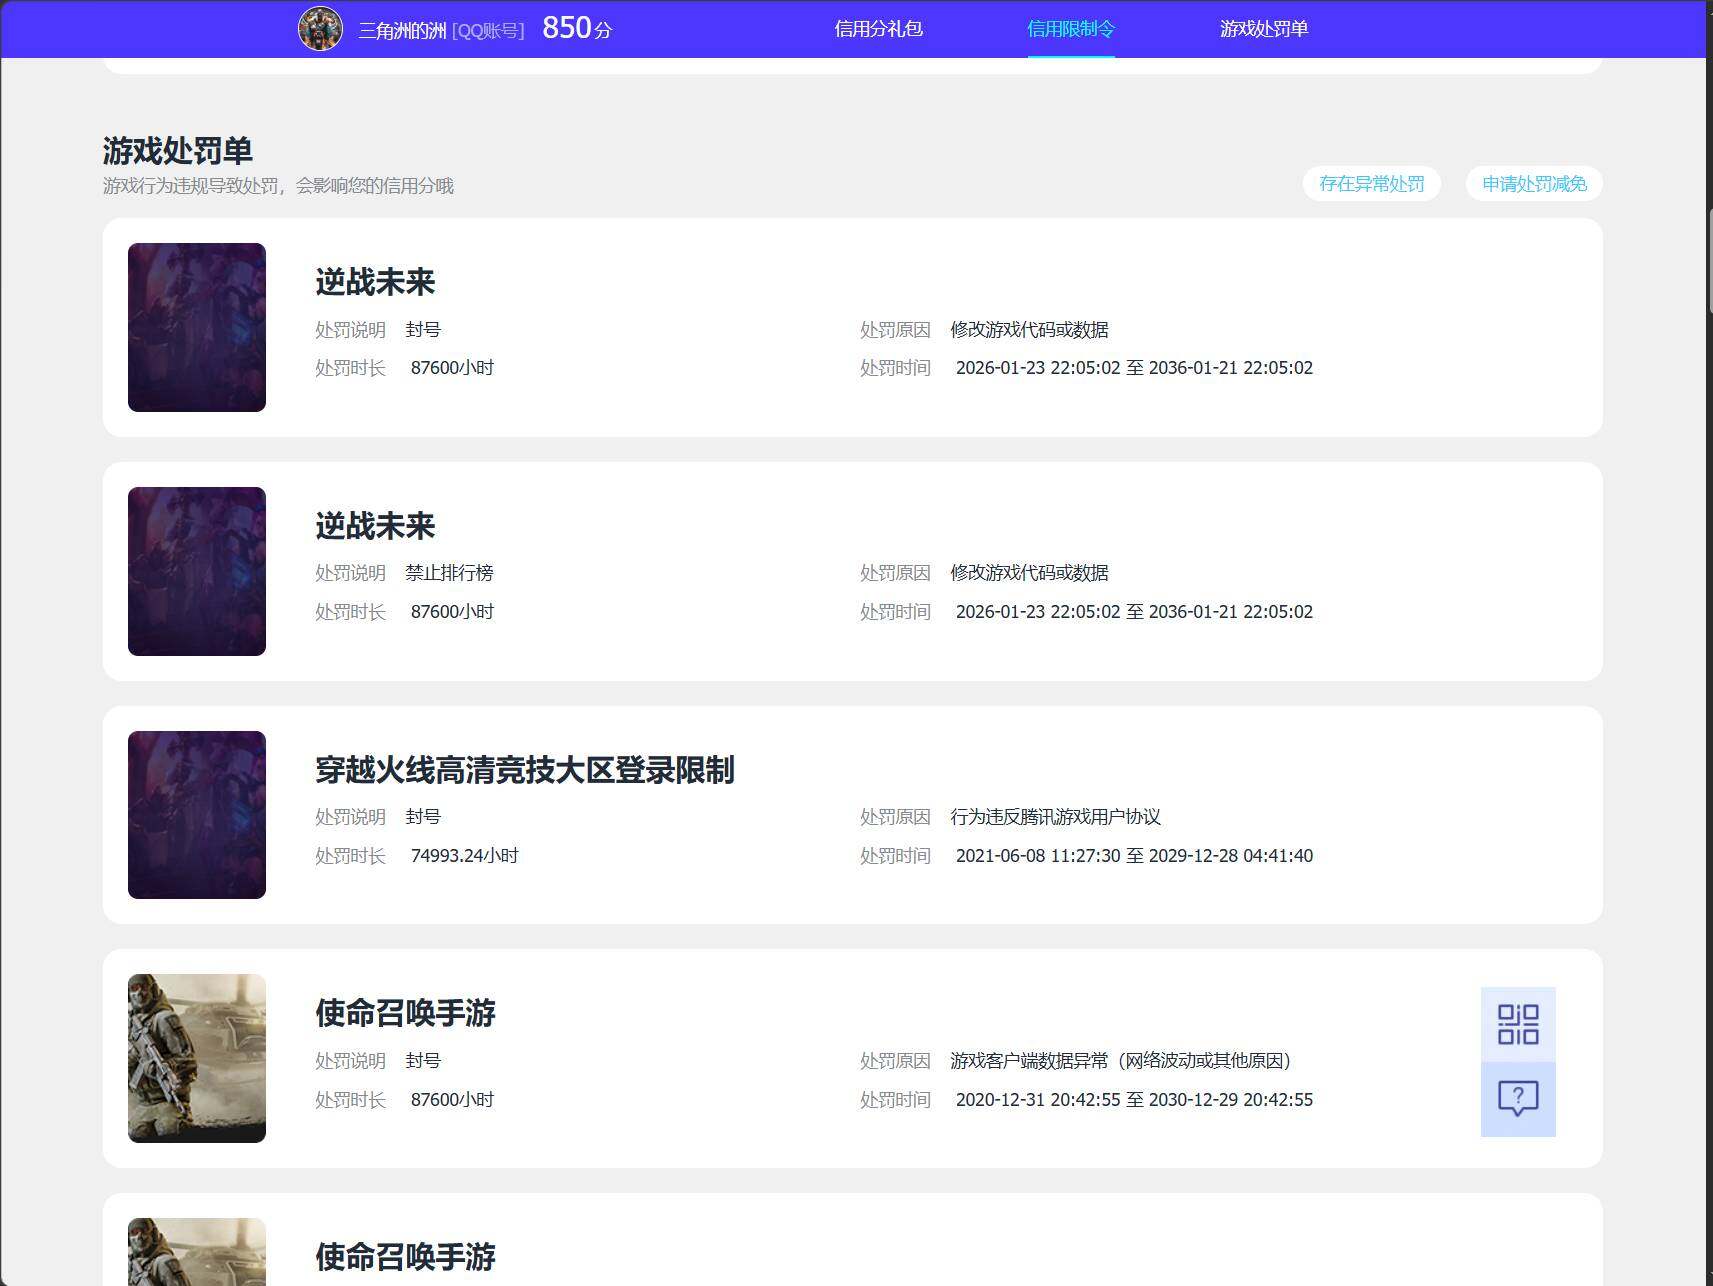The height and width of the screenshot is (1286, 1713).
Task: Click the user avatar in header
Action: point(321,29)
